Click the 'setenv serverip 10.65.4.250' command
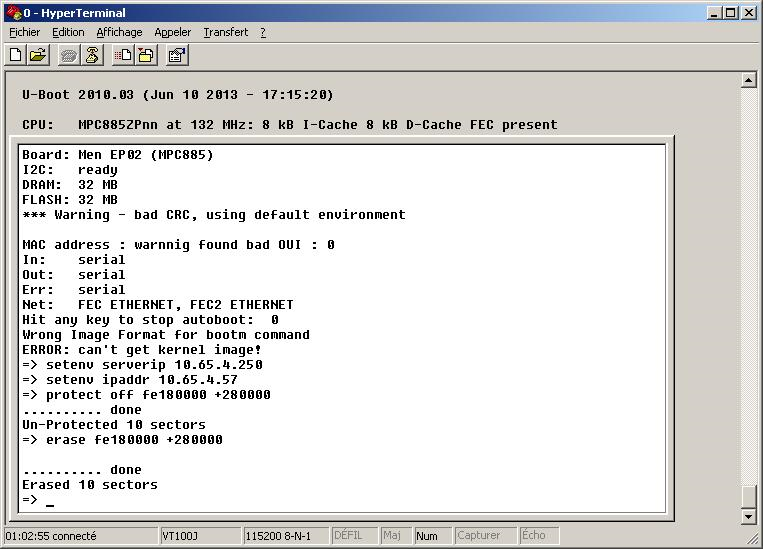 [142, 365]
